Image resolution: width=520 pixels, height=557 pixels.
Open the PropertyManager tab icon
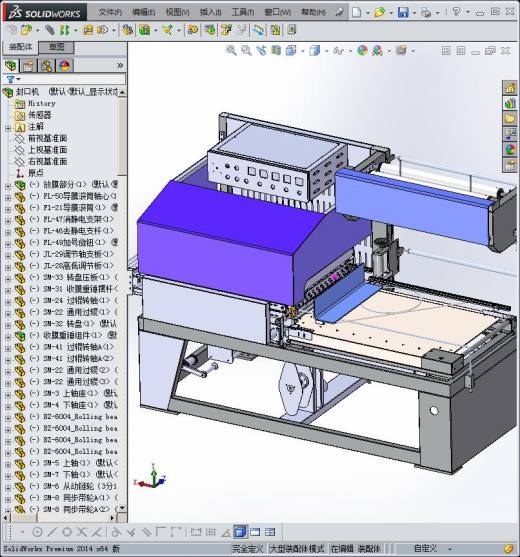coord(28,66)
